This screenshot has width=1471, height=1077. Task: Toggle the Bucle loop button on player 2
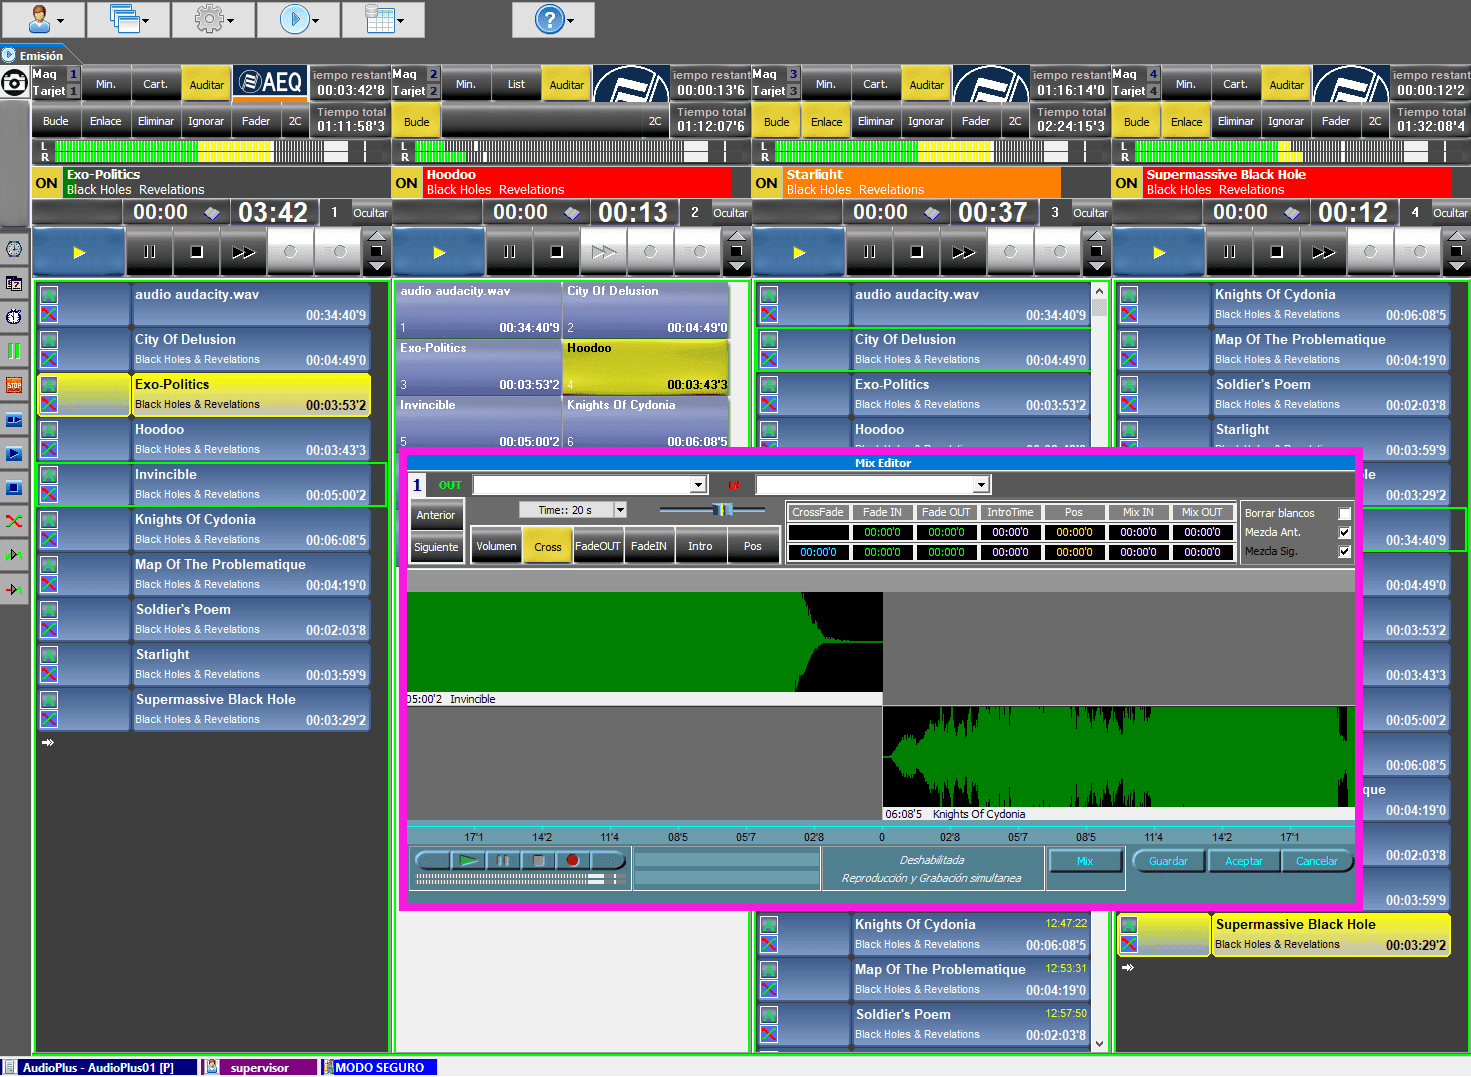coord(417,122)
